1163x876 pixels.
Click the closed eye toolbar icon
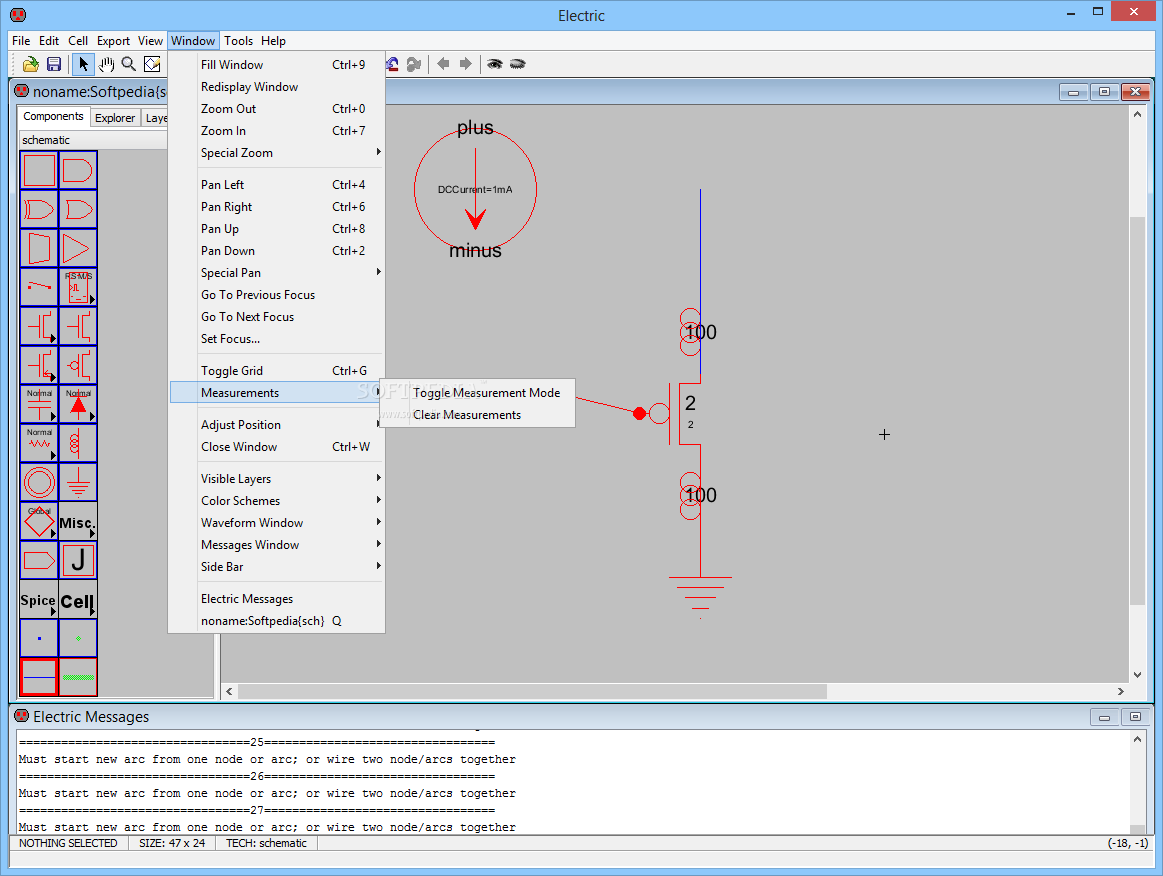517,65
